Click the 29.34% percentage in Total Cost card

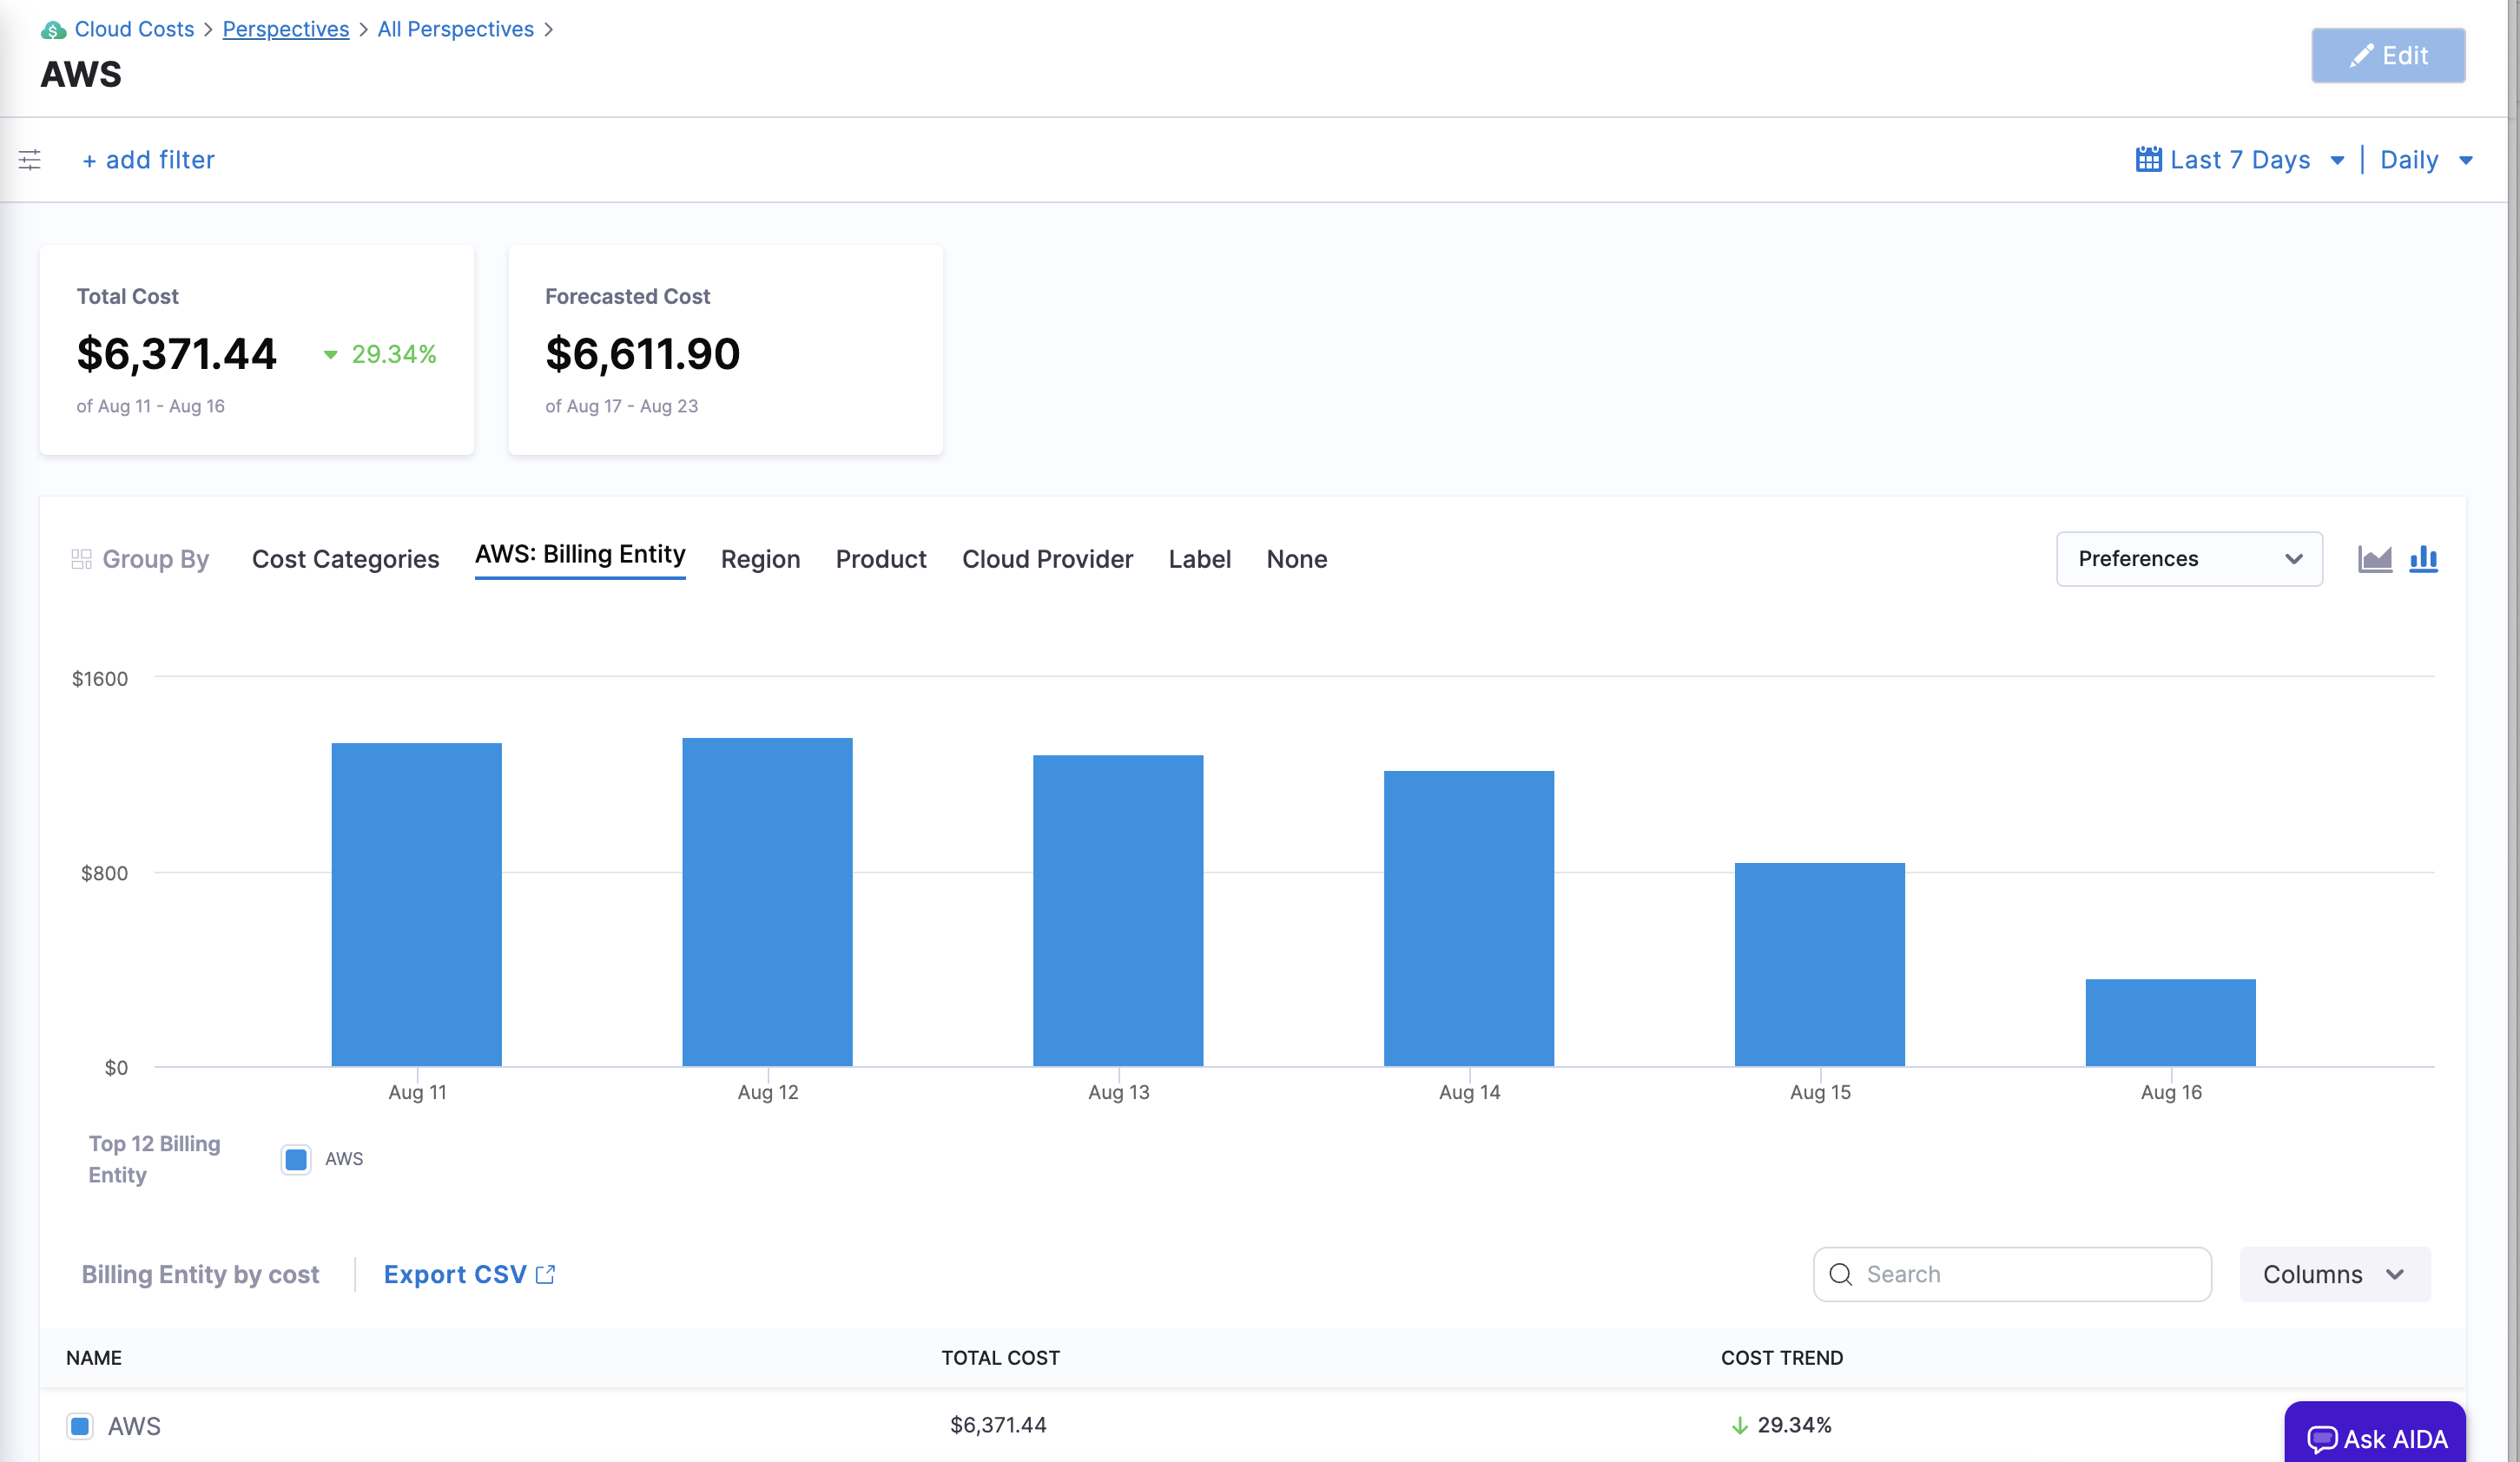394,354
